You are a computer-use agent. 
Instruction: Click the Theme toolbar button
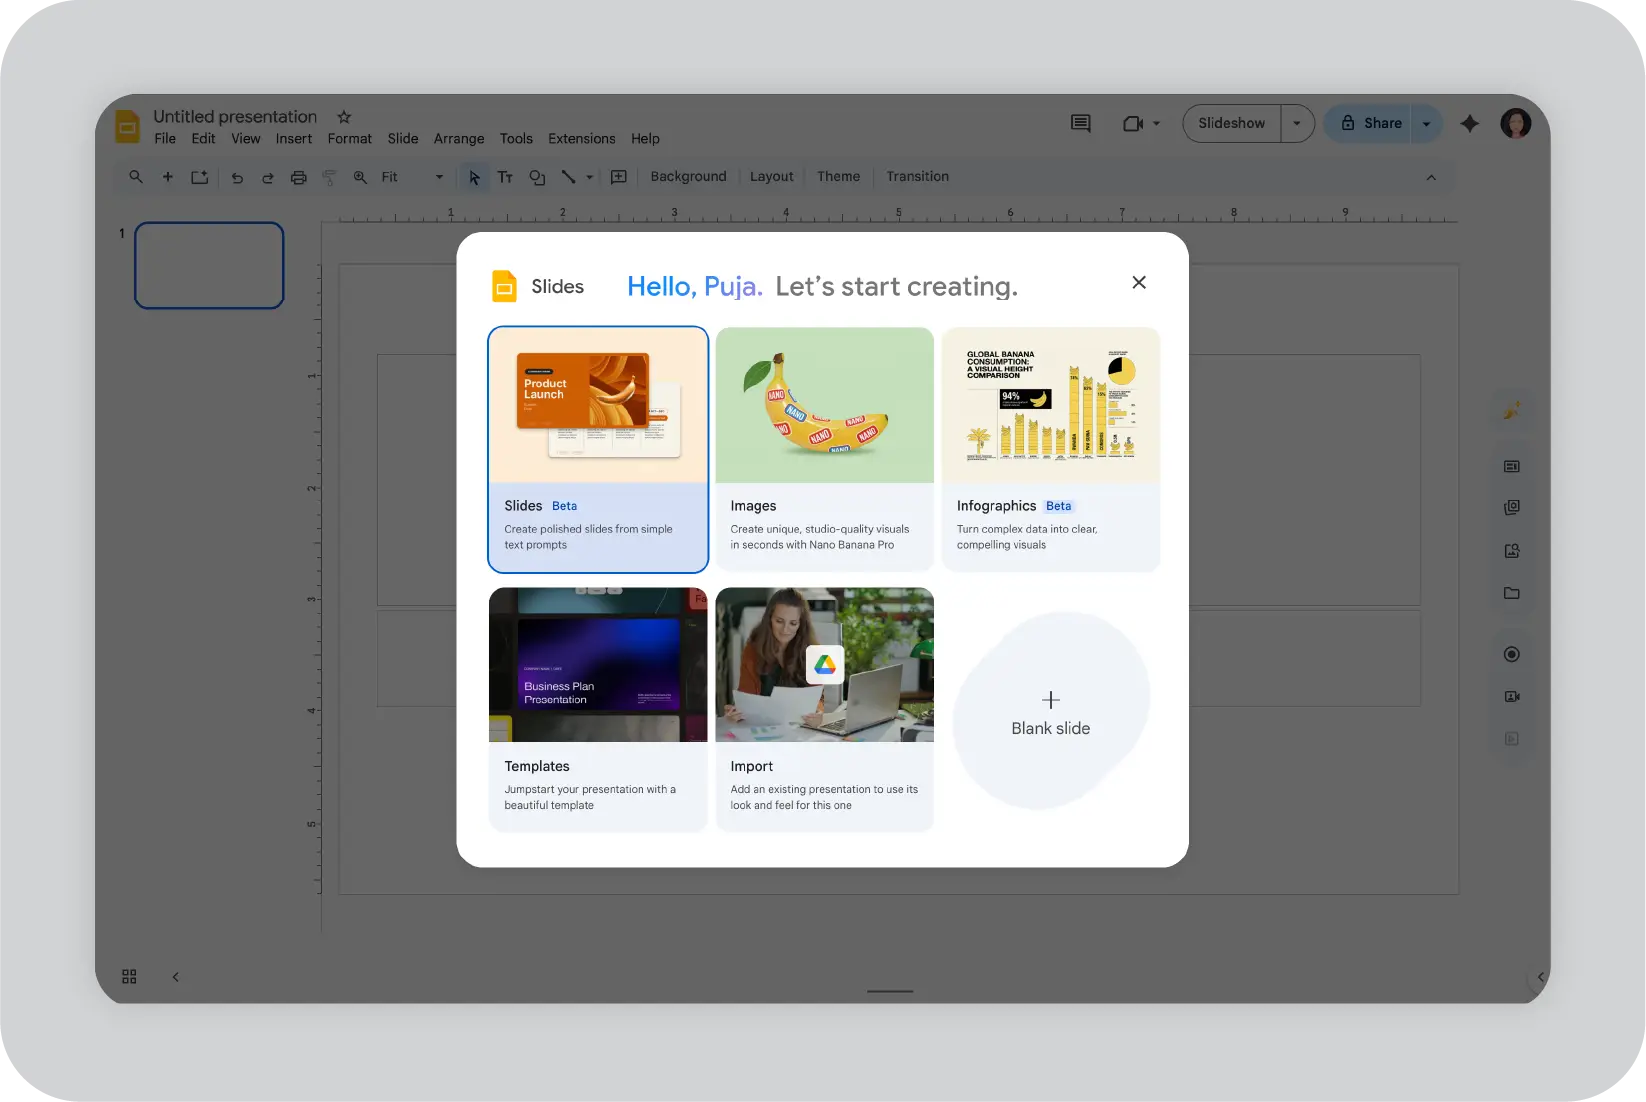click(838, 177)
